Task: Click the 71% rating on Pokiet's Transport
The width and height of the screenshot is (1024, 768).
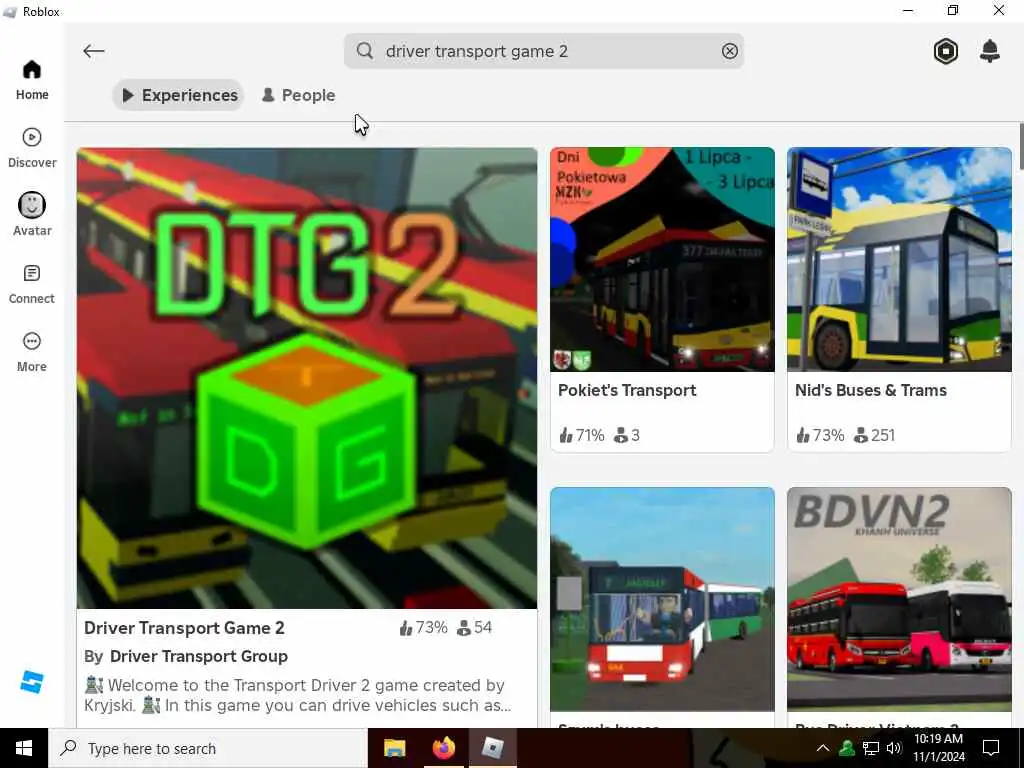Action: 581,435
